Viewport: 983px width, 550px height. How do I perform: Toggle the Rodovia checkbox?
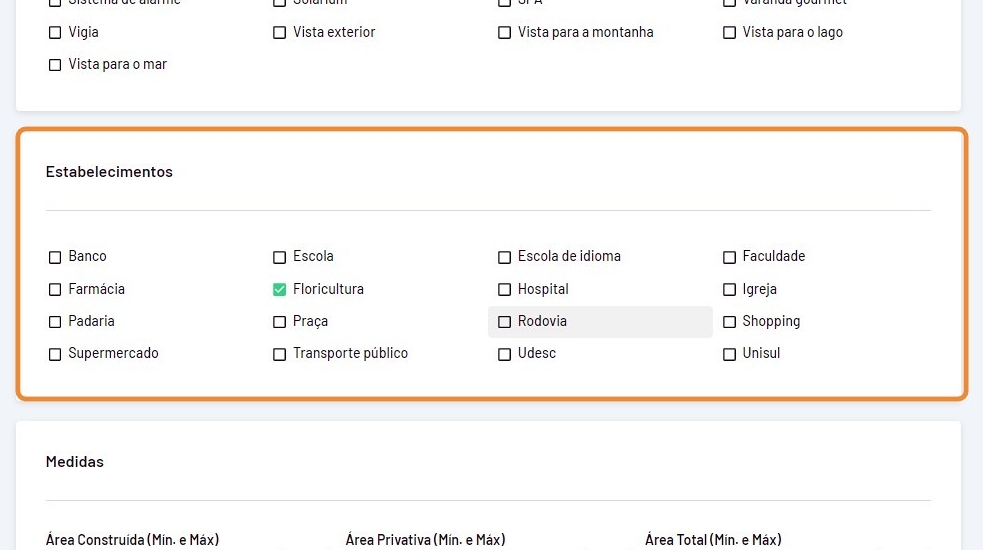coord(505,322)
